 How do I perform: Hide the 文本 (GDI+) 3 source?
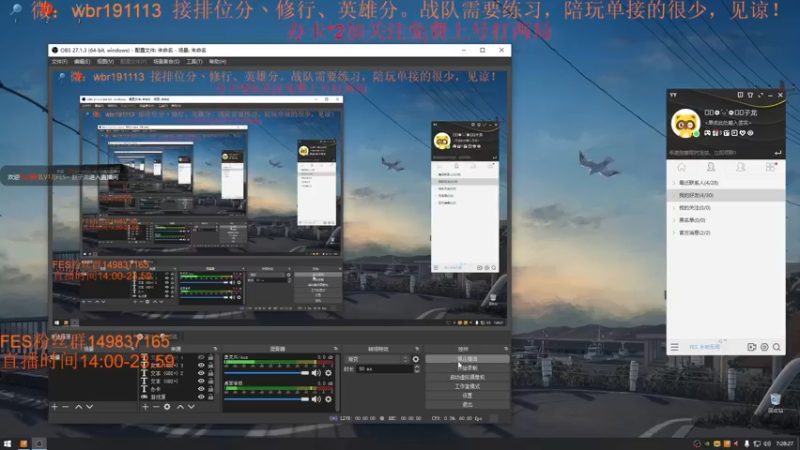[x=201, y=365]
